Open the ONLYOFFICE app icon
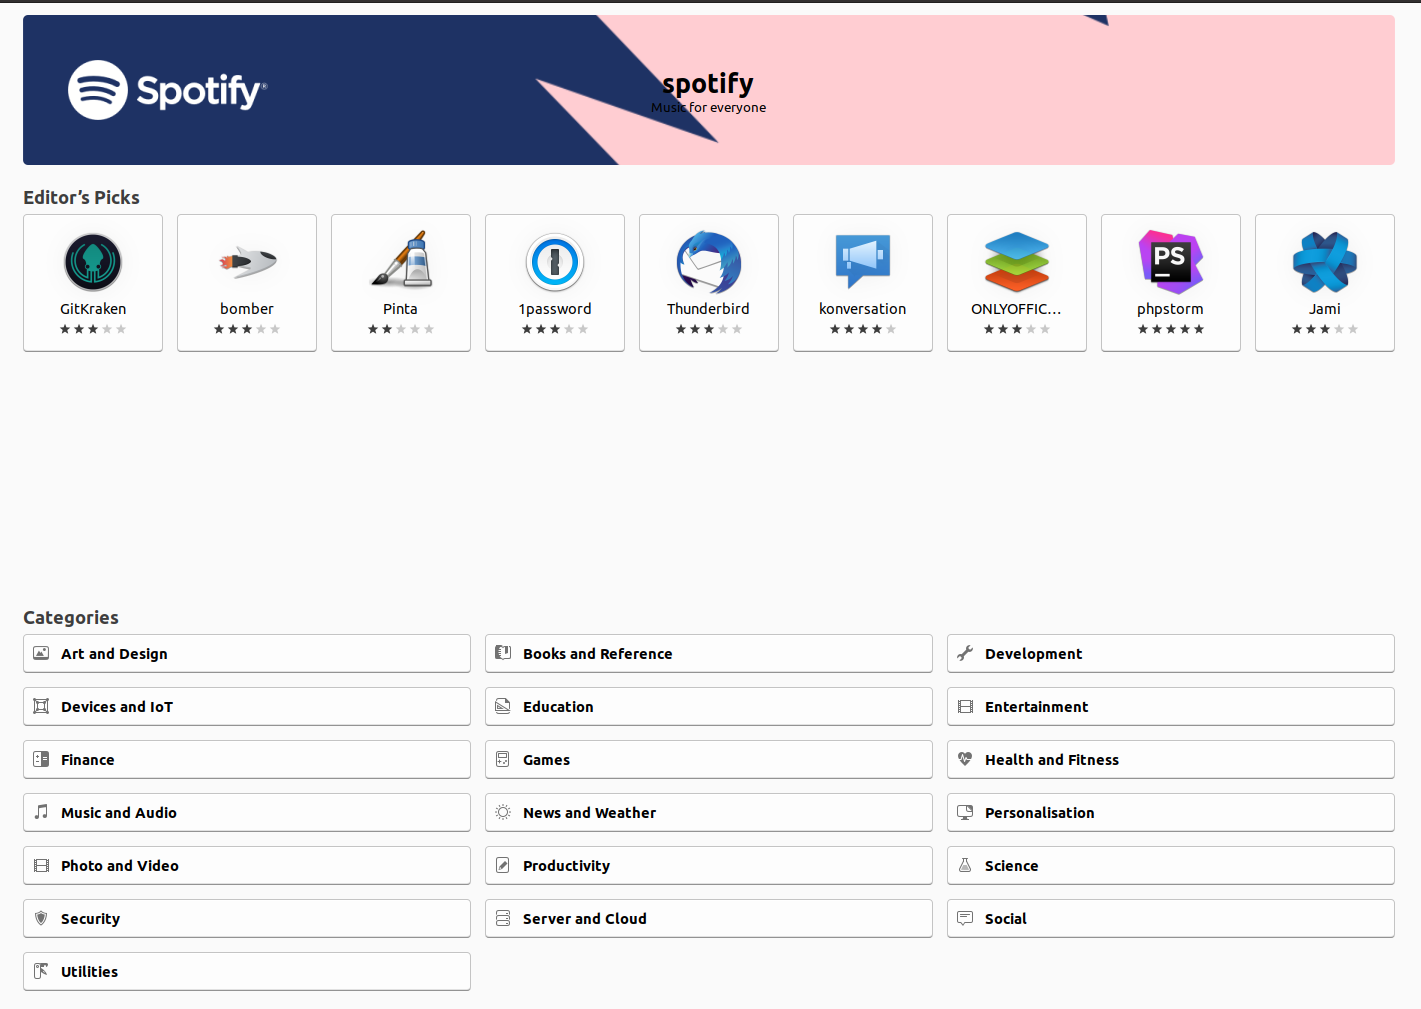The height and width of the screenshot is (1009, 1421). click(x=1017, y=262)
